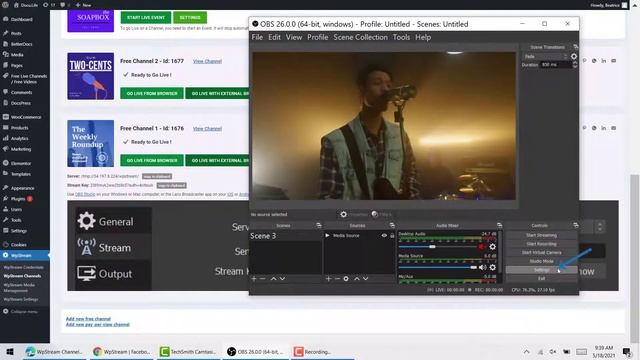Enable Studio Mode in OBS
The image size is (640, 360).
coord(541,261)
